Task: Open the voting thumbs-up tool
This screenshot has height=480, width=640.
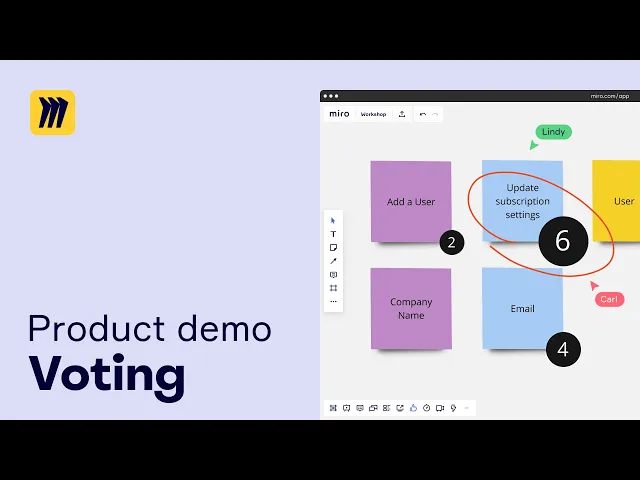Action: [x=413, y=408]
